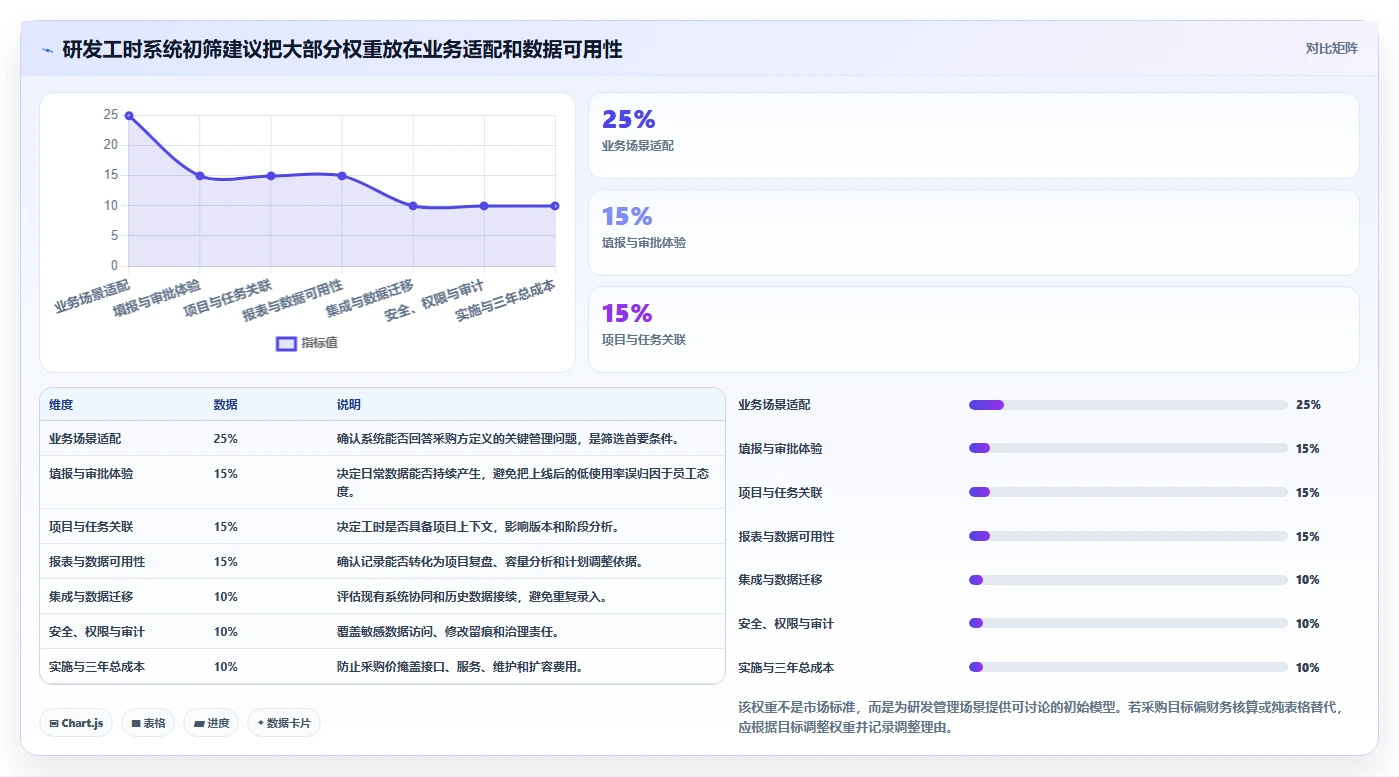The height and width of the screenshot is (777, 1399).
Task: Click the 数据卡片 tag chip
Action: (x=284, y=723)
